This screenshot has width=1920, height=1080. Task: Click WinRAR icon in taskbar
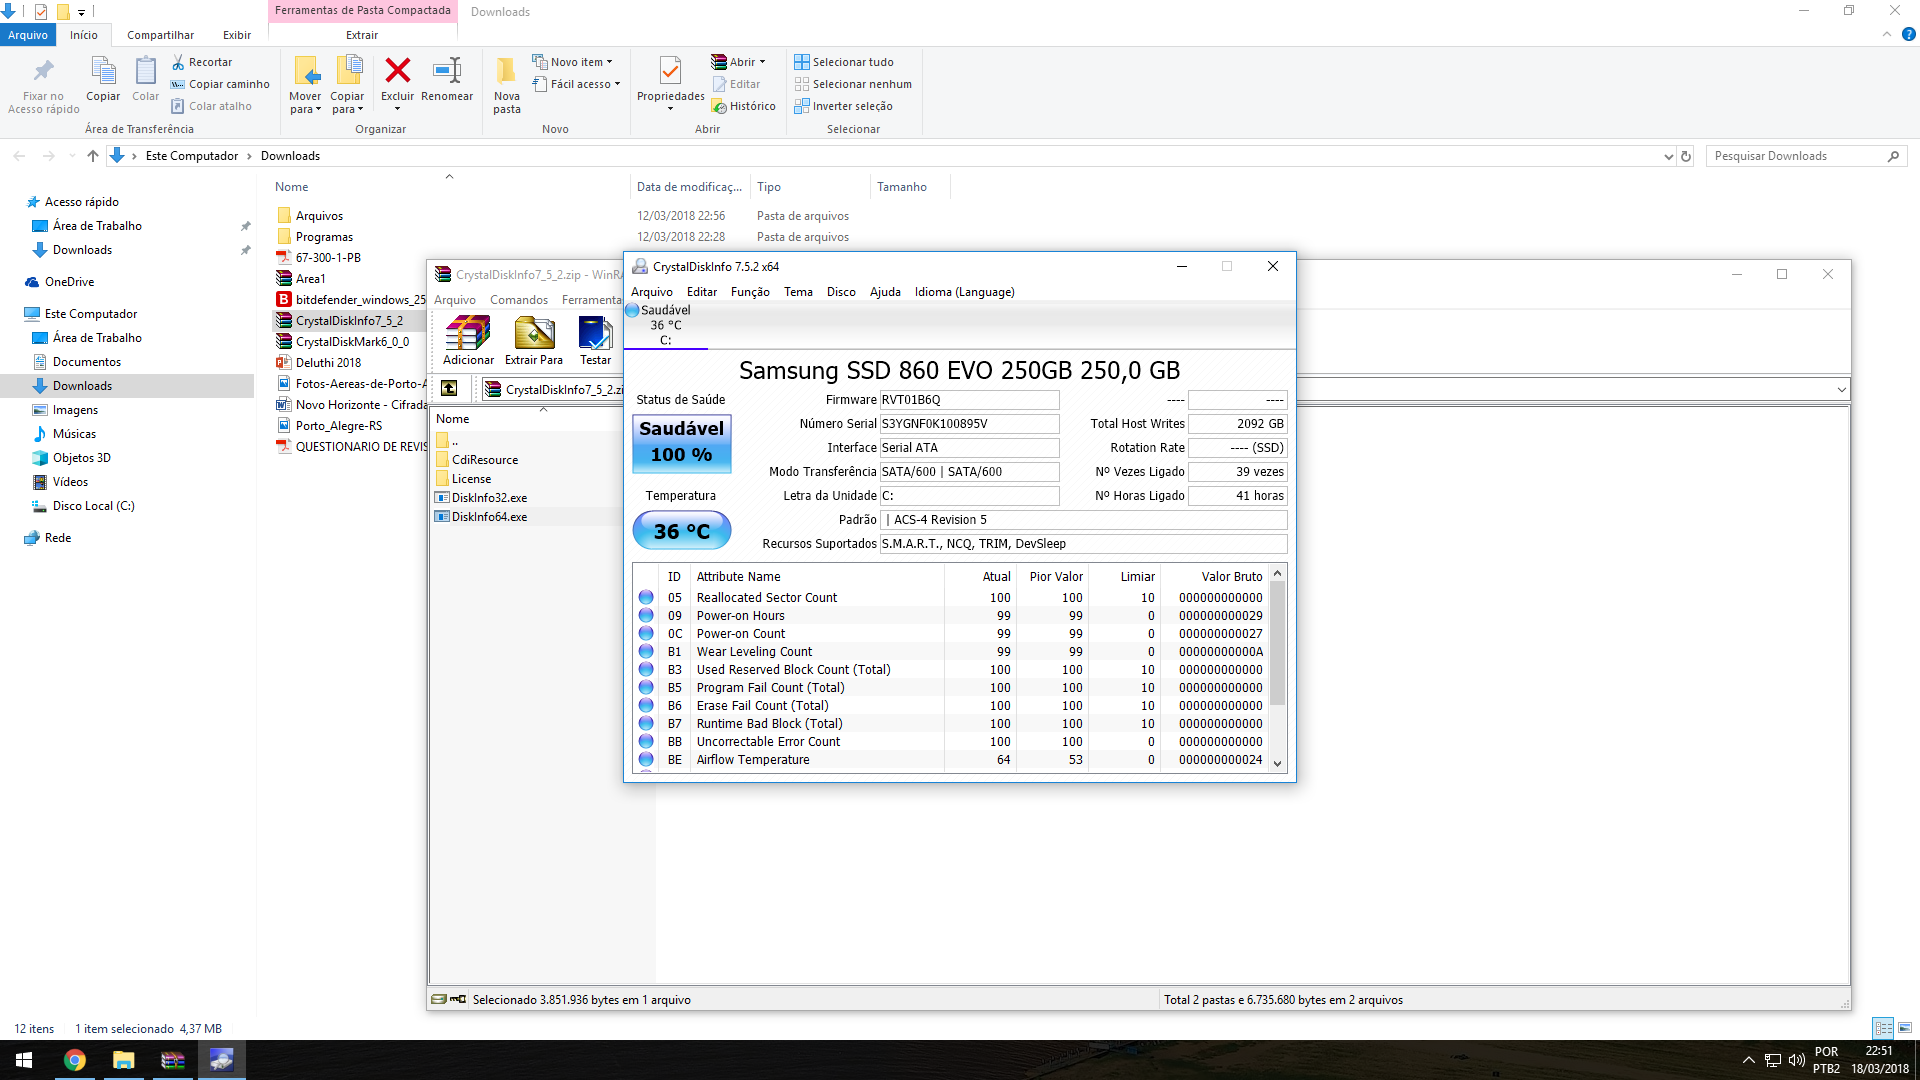tap(173, 1060)
